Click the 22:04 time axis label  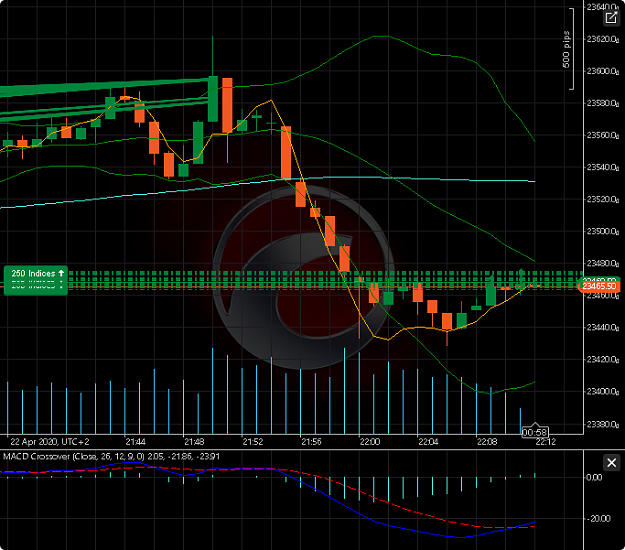[x=428, y=442]
